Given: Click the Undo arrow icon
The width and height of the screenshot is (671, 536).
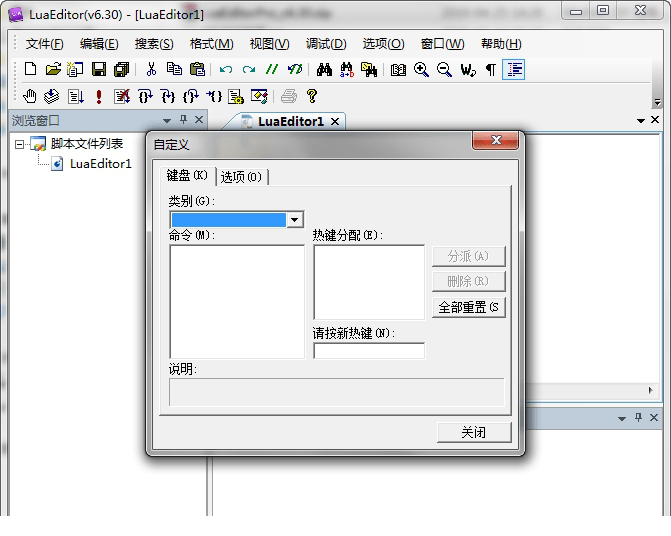Looking at the screenshot, I should click(x=226, y=69).
